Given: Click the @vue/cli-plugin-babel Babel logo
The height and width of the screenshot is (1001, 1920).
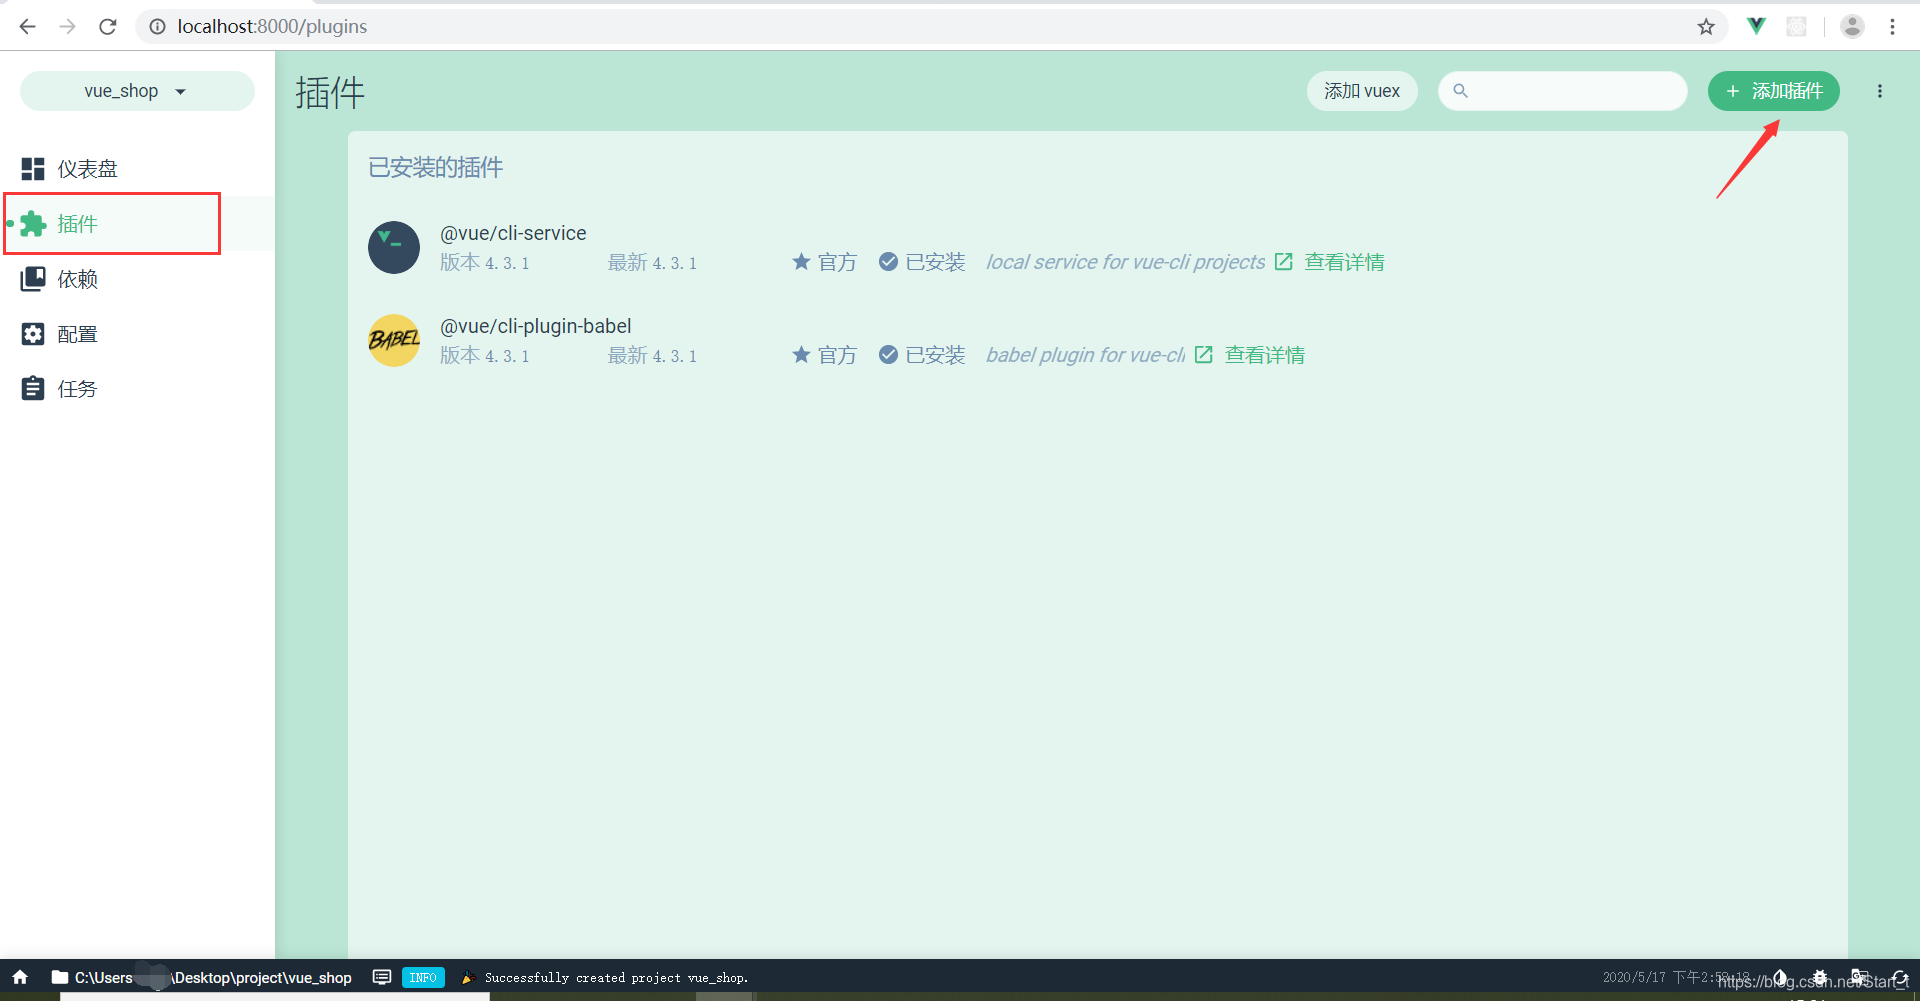Looking at the screenshot, I should click(394, 340).
